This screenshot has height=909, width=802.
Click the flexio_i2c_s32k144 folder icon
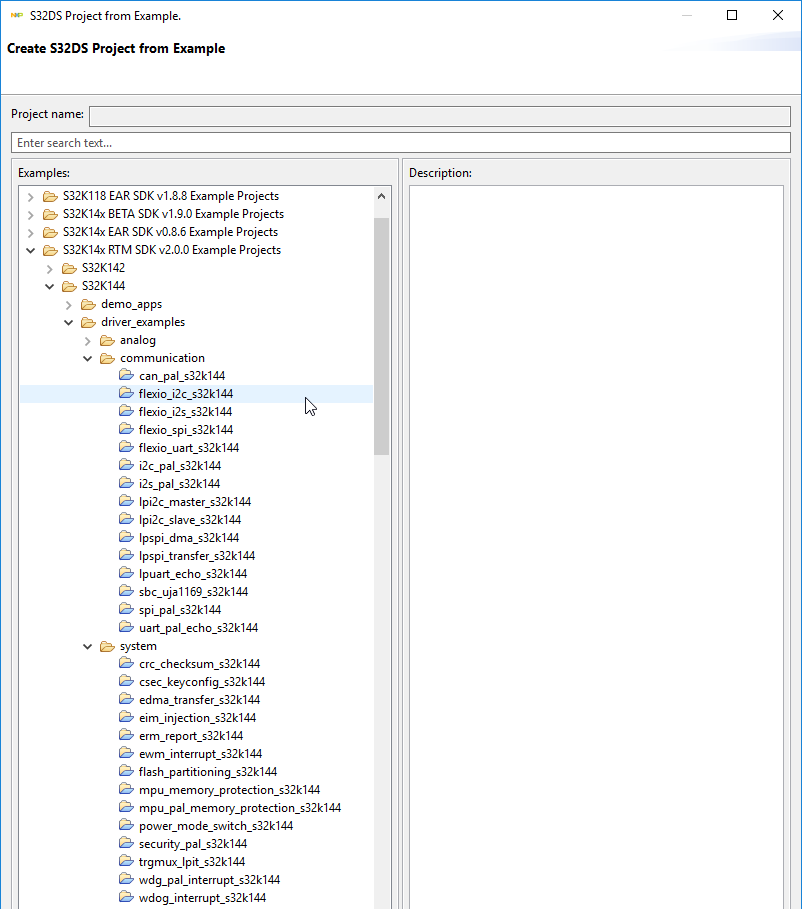(x=126, y=394)
